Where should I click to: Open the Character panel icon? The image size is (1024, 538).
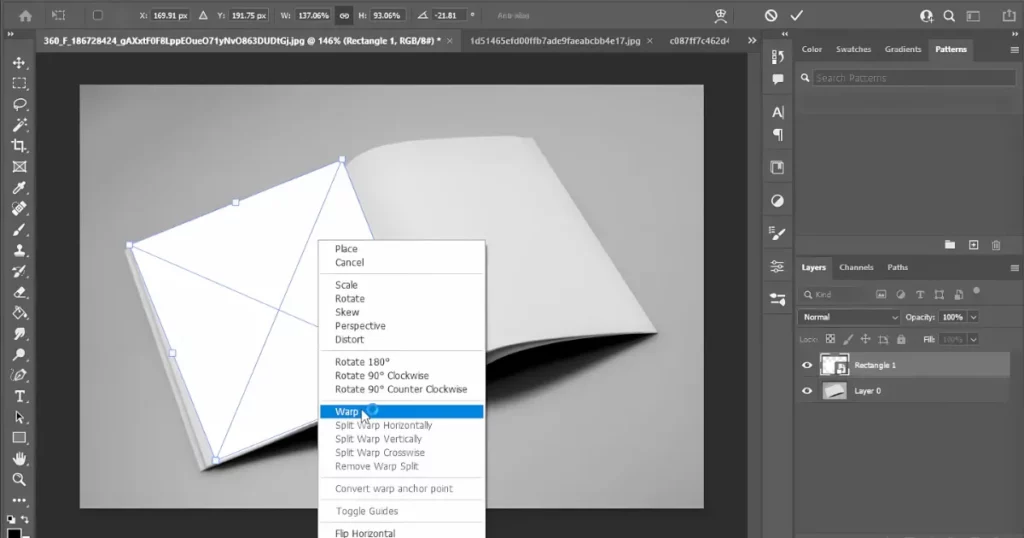tap(777, 112)
